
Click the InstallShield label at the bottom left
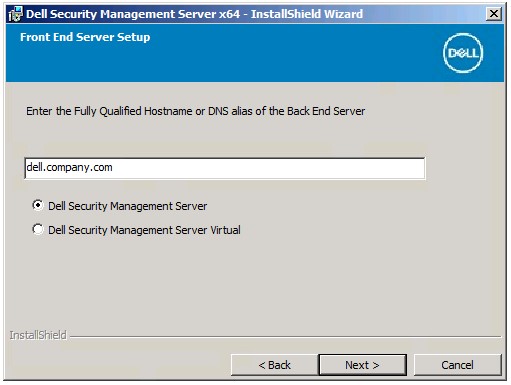(x=38, y=335)
